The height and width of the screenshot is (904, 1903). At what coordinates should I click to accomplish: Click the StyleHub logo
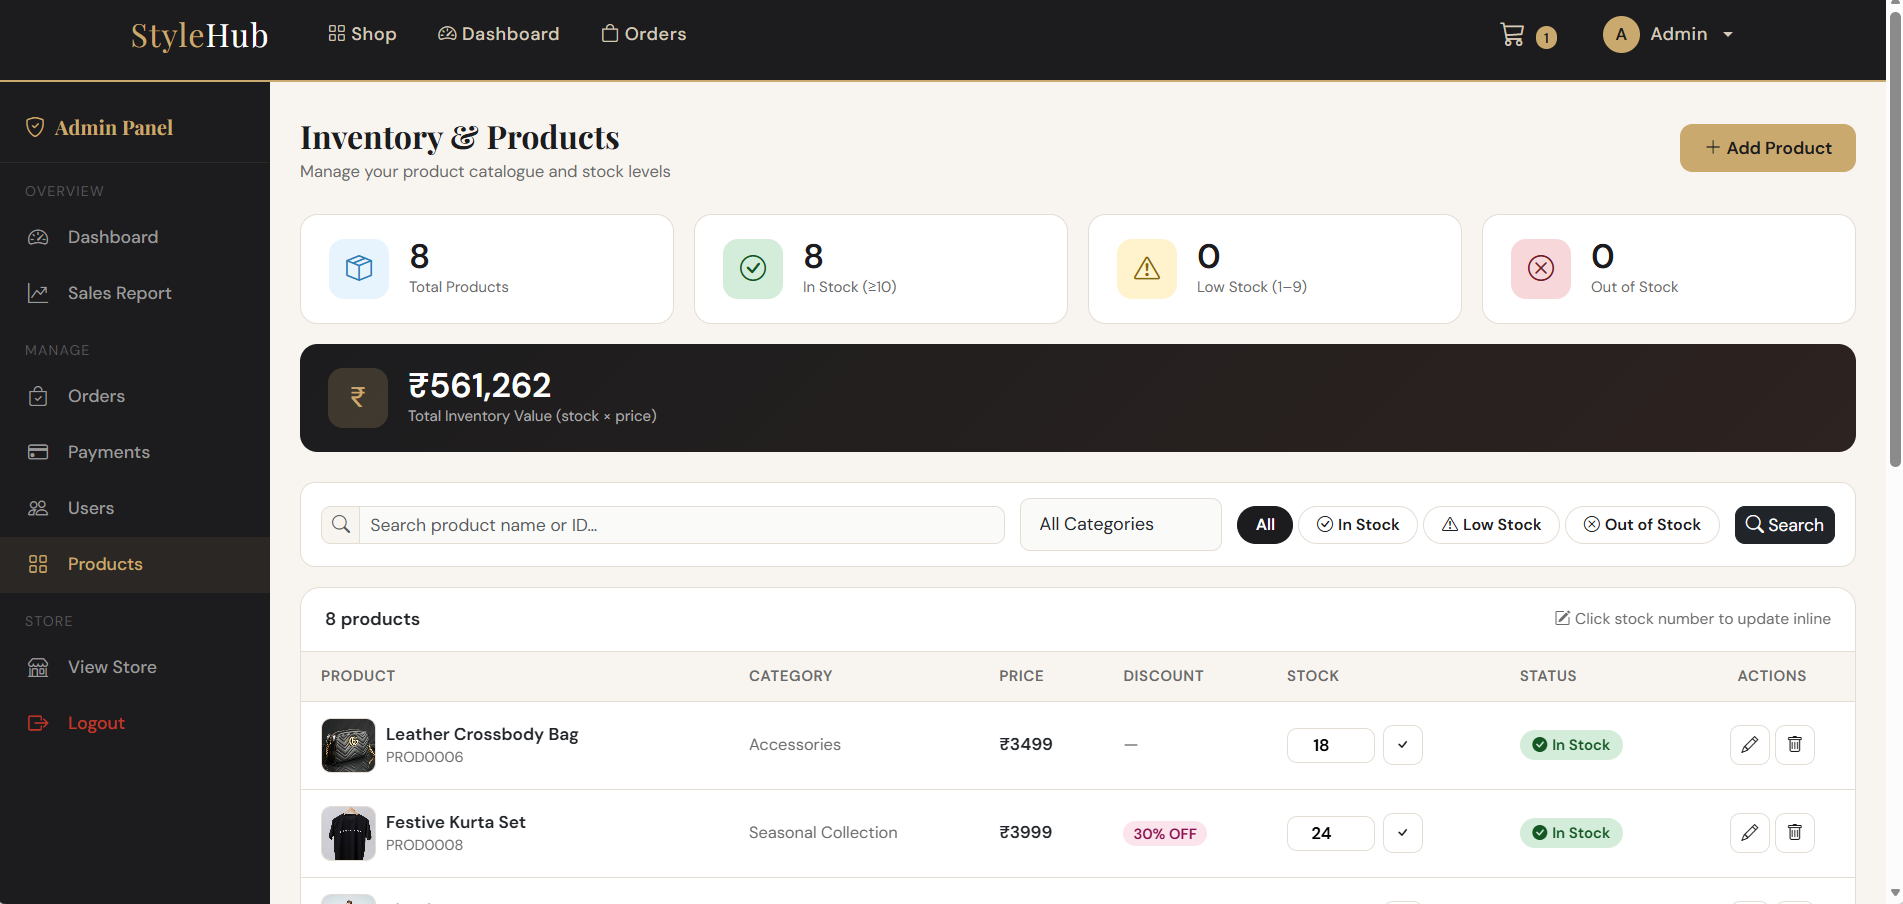(198, 36)
